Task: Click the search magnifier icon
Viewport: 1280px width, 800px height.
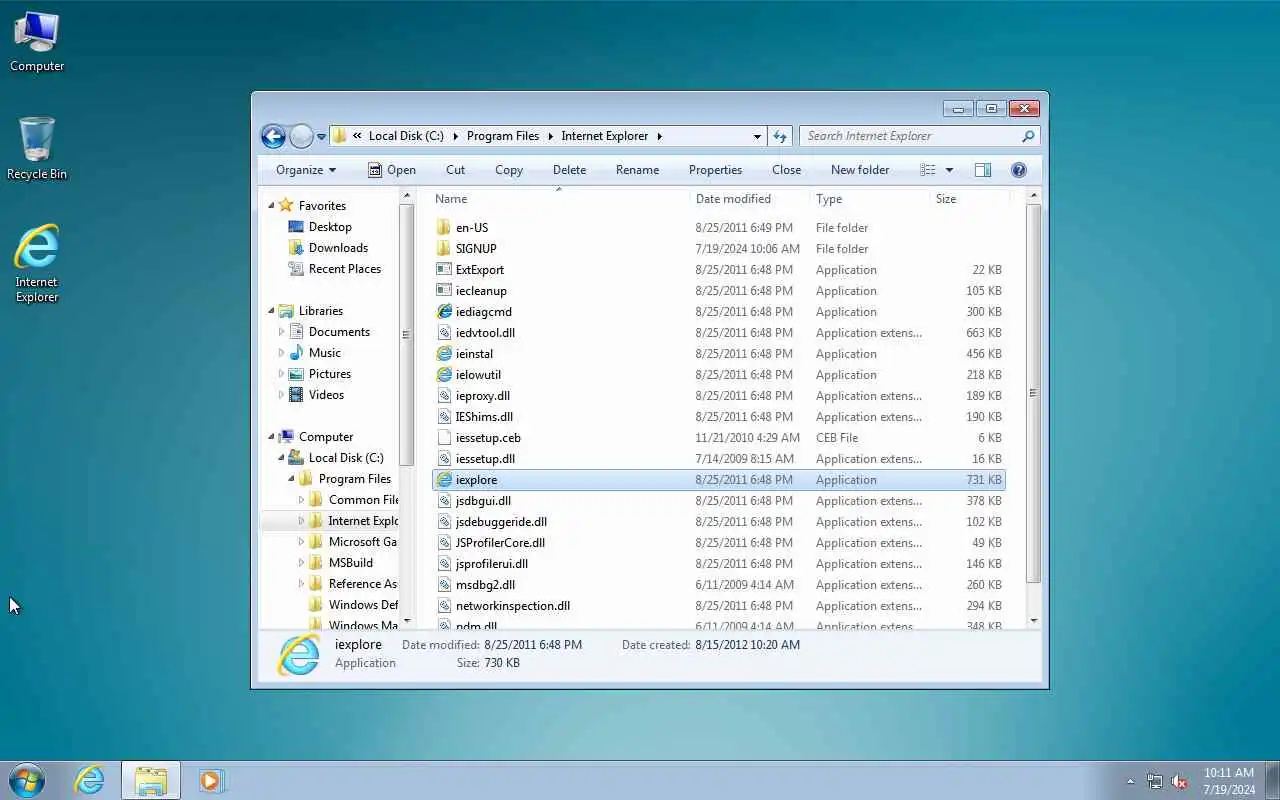Action: tap(1028, 136)
